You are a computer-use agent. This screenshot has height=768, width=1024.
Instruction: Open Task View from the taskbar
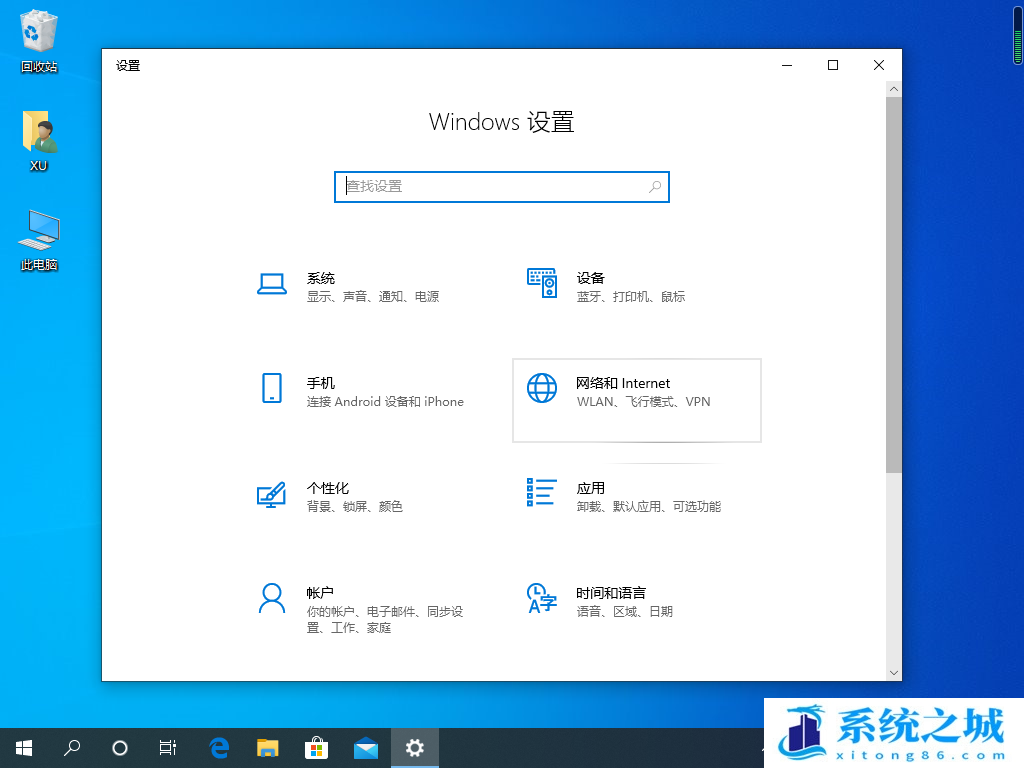click(168, 747)
